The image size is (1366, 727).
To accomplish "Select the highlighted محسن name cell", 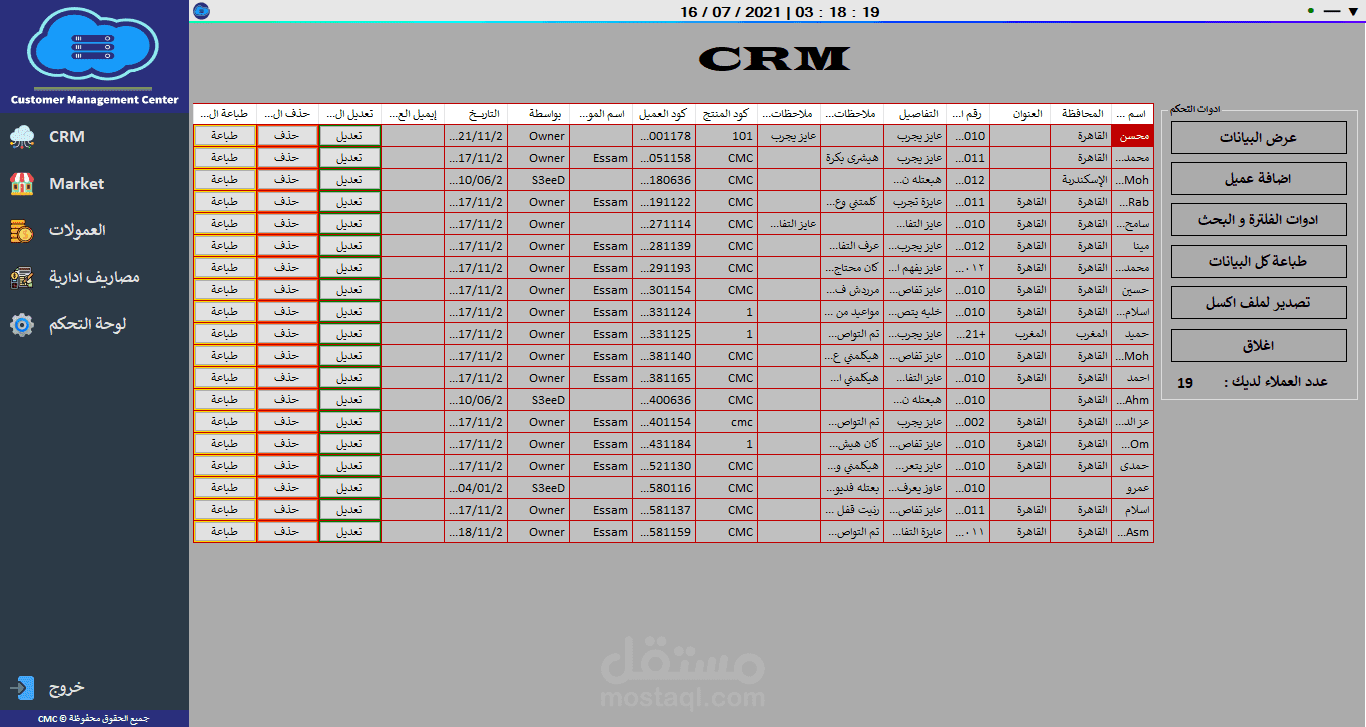I will [x=1132, y=136].
